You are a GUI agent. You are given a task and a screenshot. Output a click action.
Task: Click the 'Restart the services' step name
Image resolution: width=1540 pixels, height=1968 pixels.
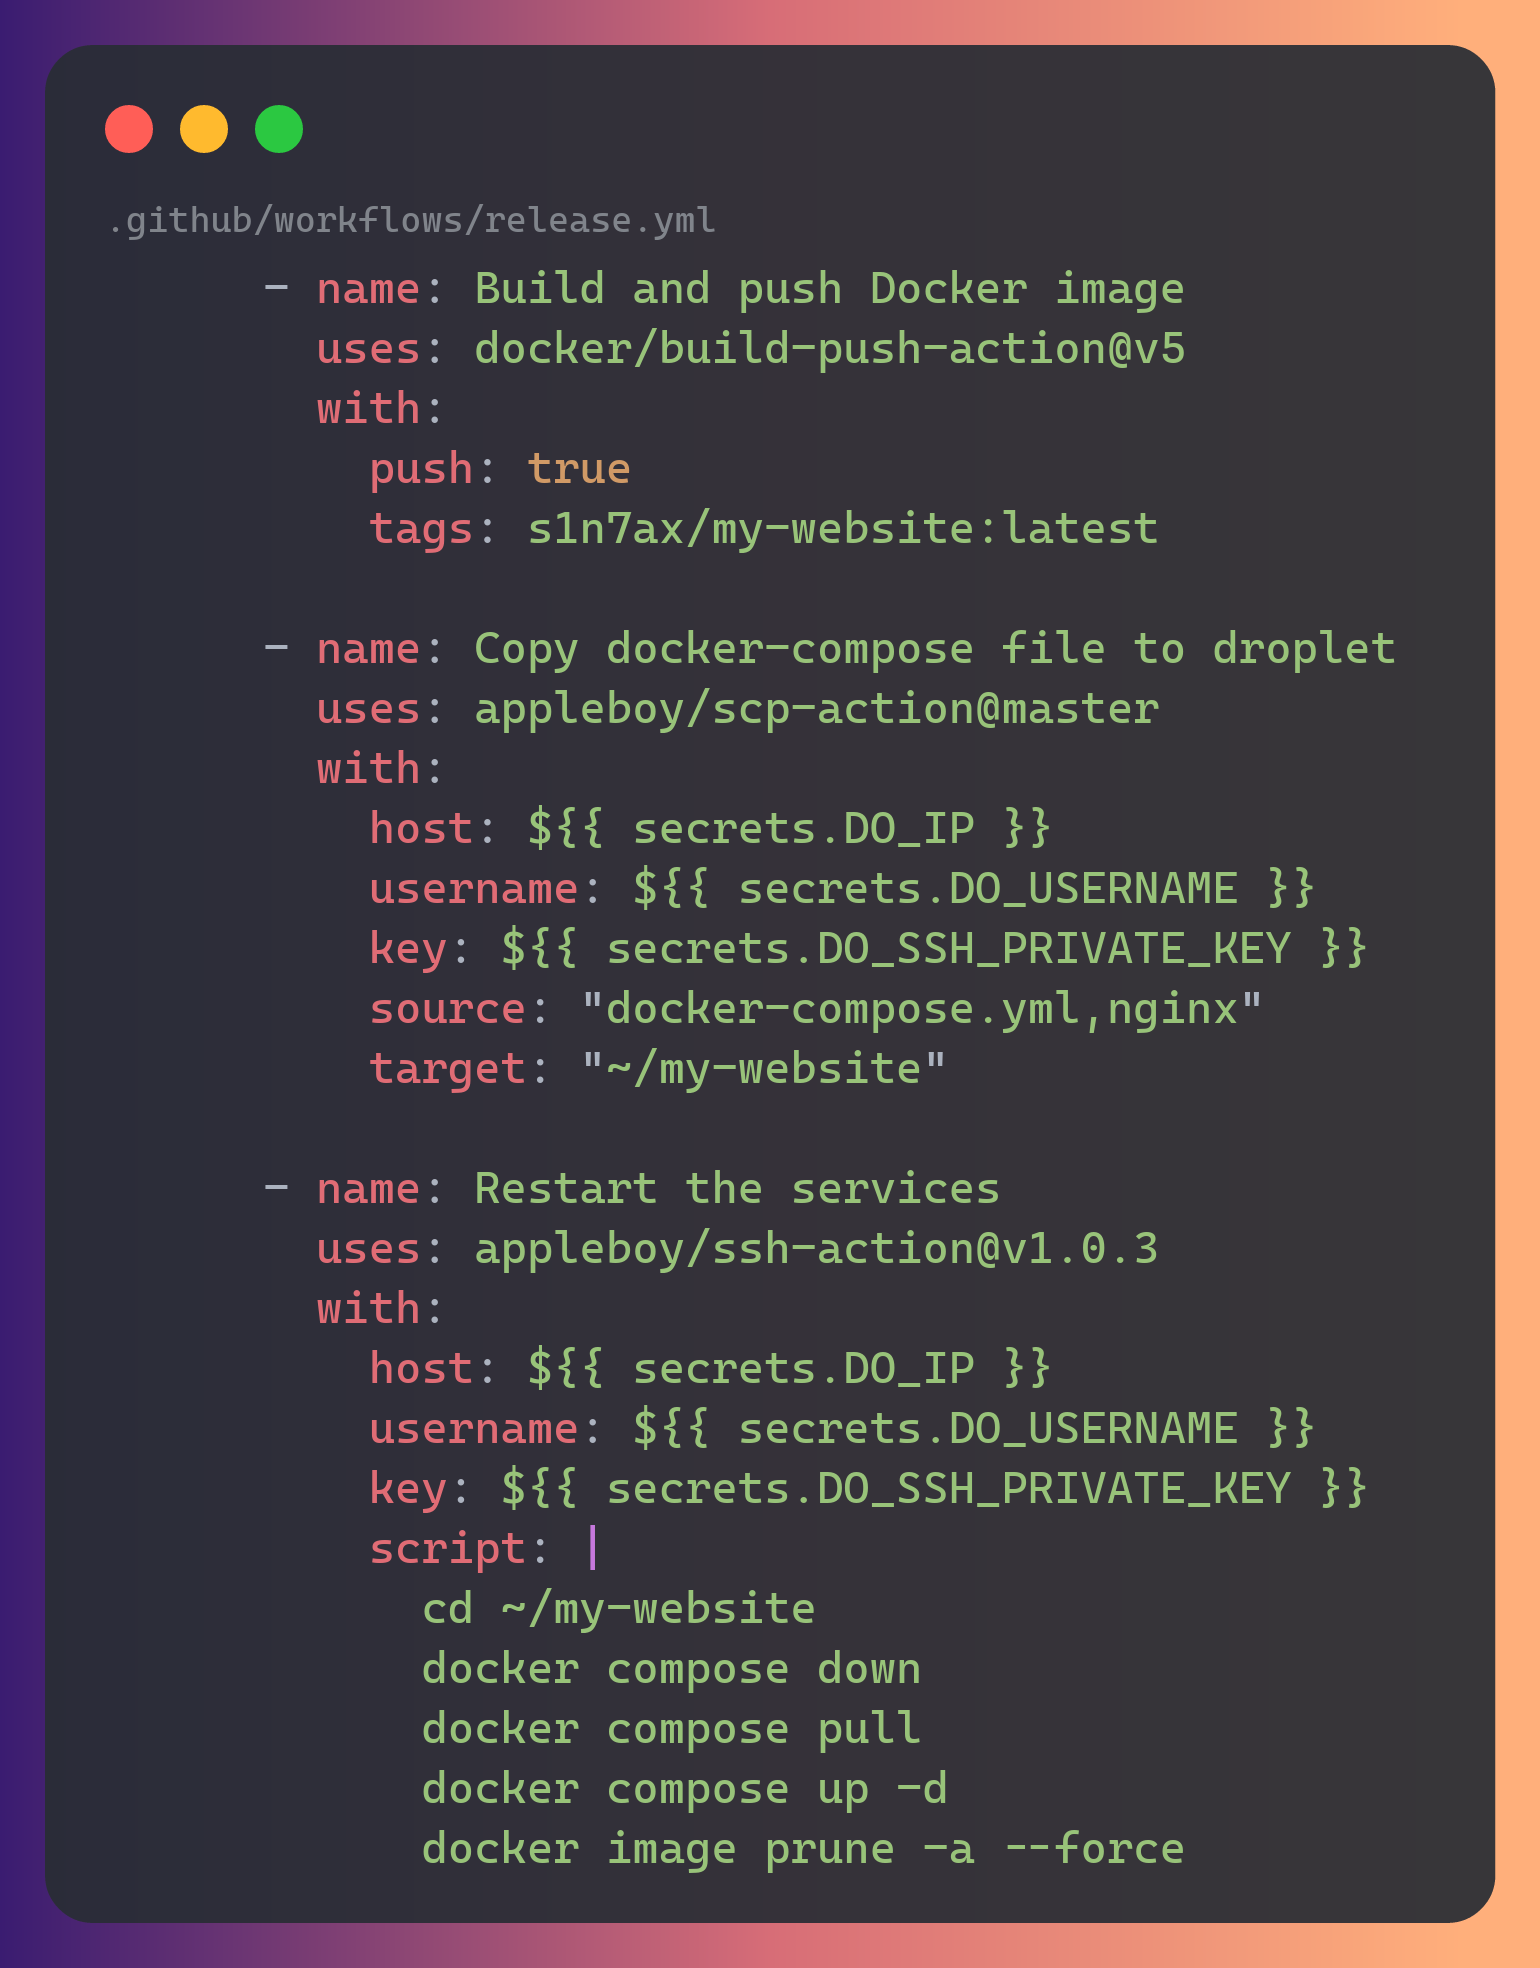click(x=737, y=1189)
